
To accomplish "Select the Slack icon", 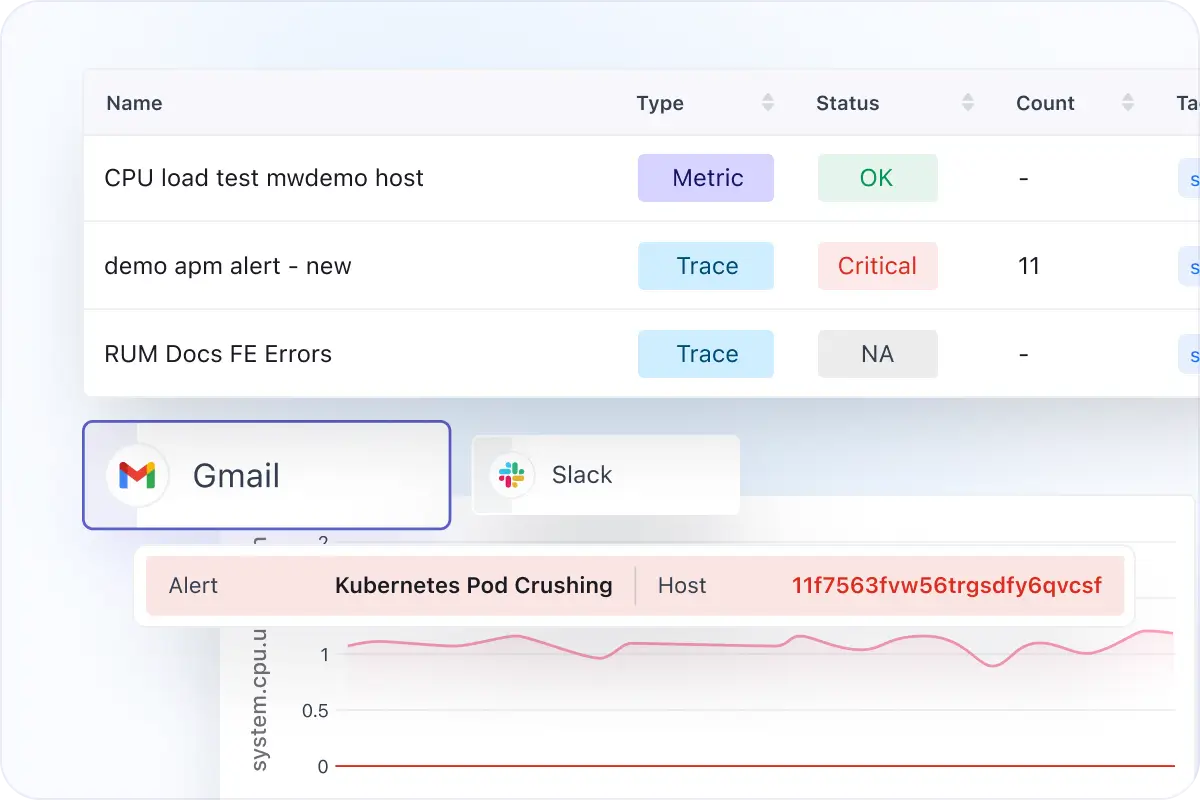I will [x=511, y=475].
